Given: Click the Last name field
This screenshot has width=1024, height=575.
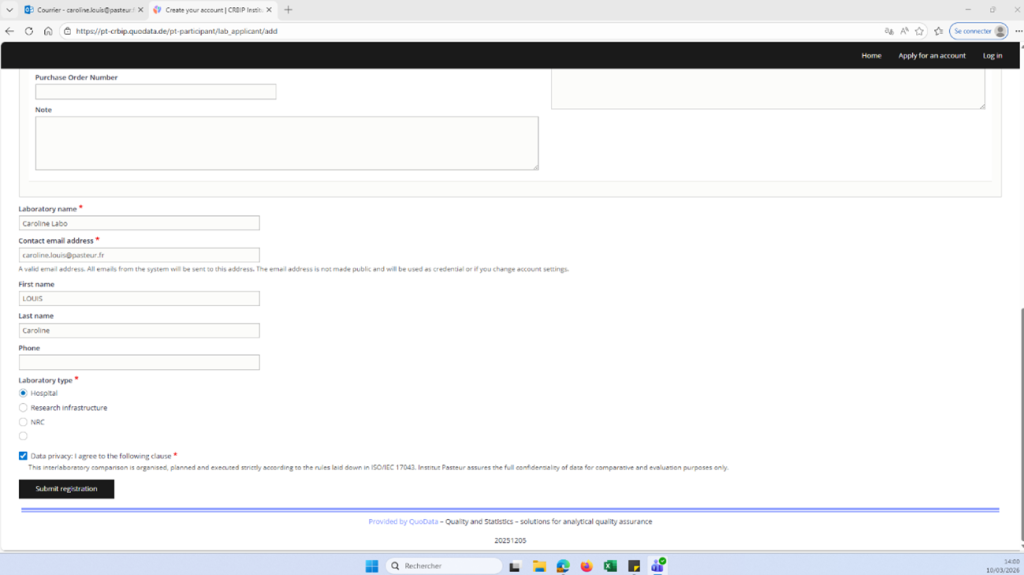Looking at the screenshot, I should pos(139,330).
